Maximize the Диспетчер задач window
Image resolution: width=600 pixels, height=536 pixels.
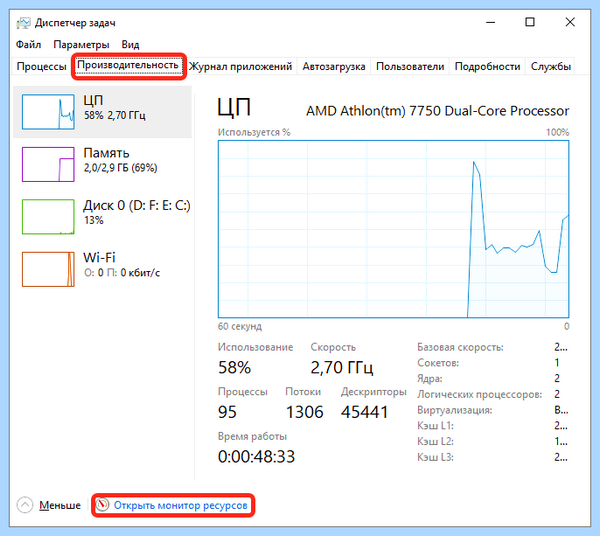point(530,22)
